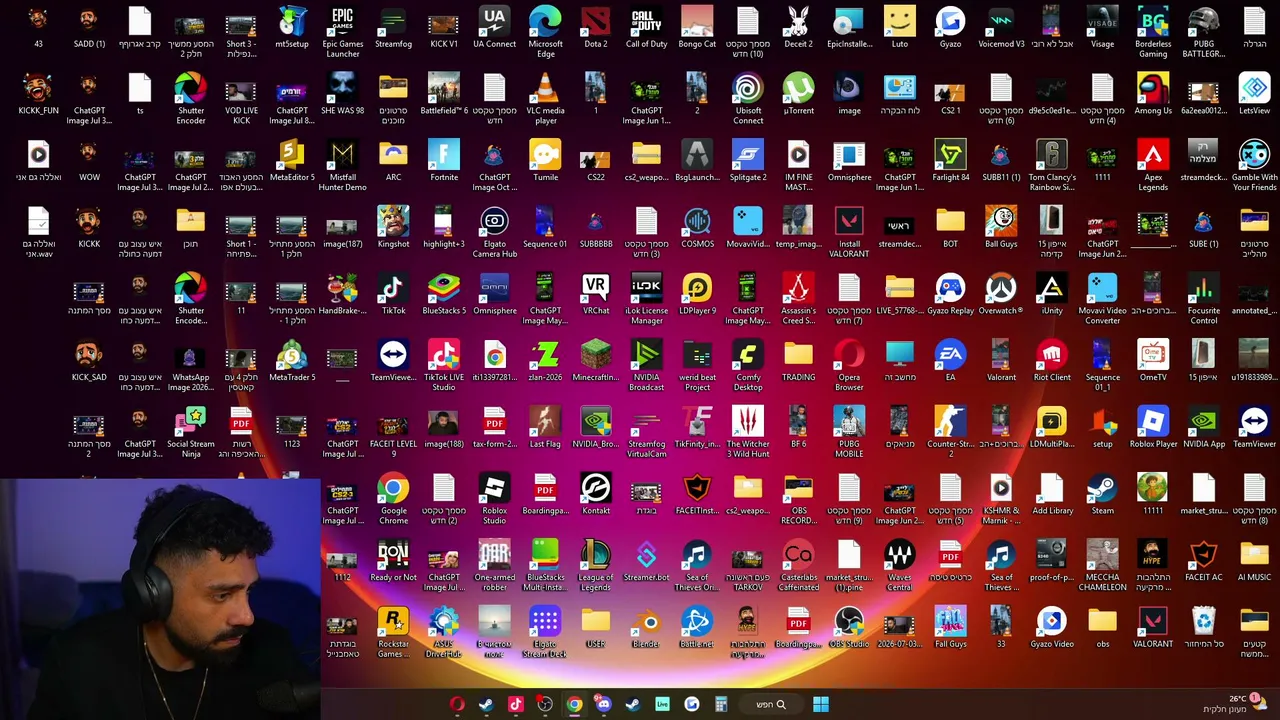The image size is (1280, 720).
Task: Open the Windows Start menu
Action: pos(821,704)
